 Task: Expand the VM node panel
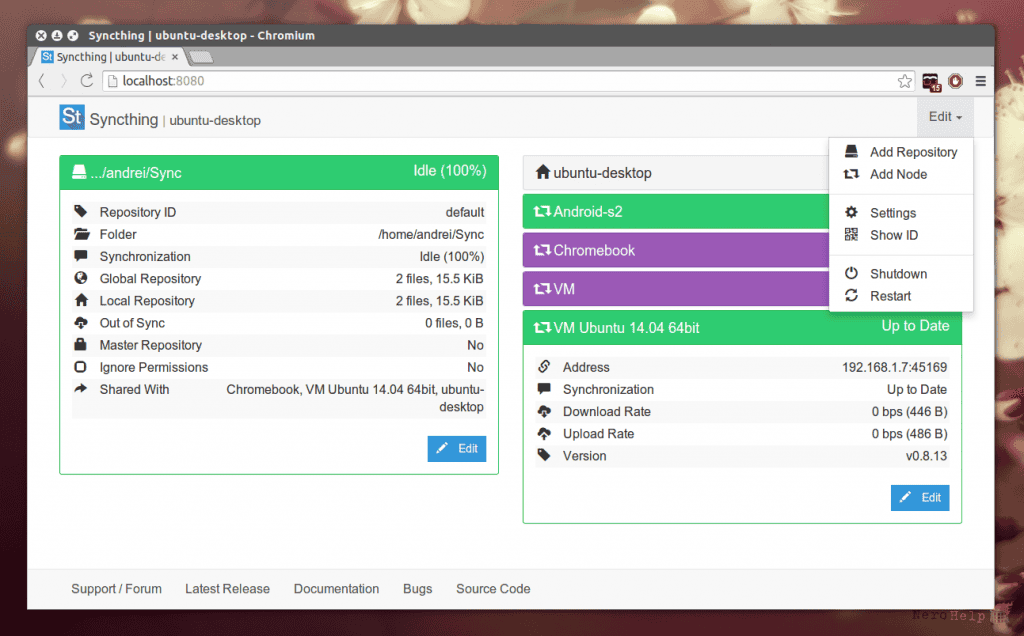676,289
